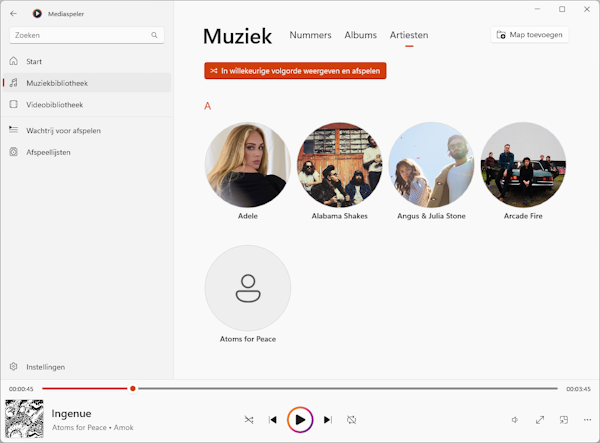Click the elapsed time 00:00:45
Image resolution: width=600 pixels, height=443 pixels.
click(21, 389)
